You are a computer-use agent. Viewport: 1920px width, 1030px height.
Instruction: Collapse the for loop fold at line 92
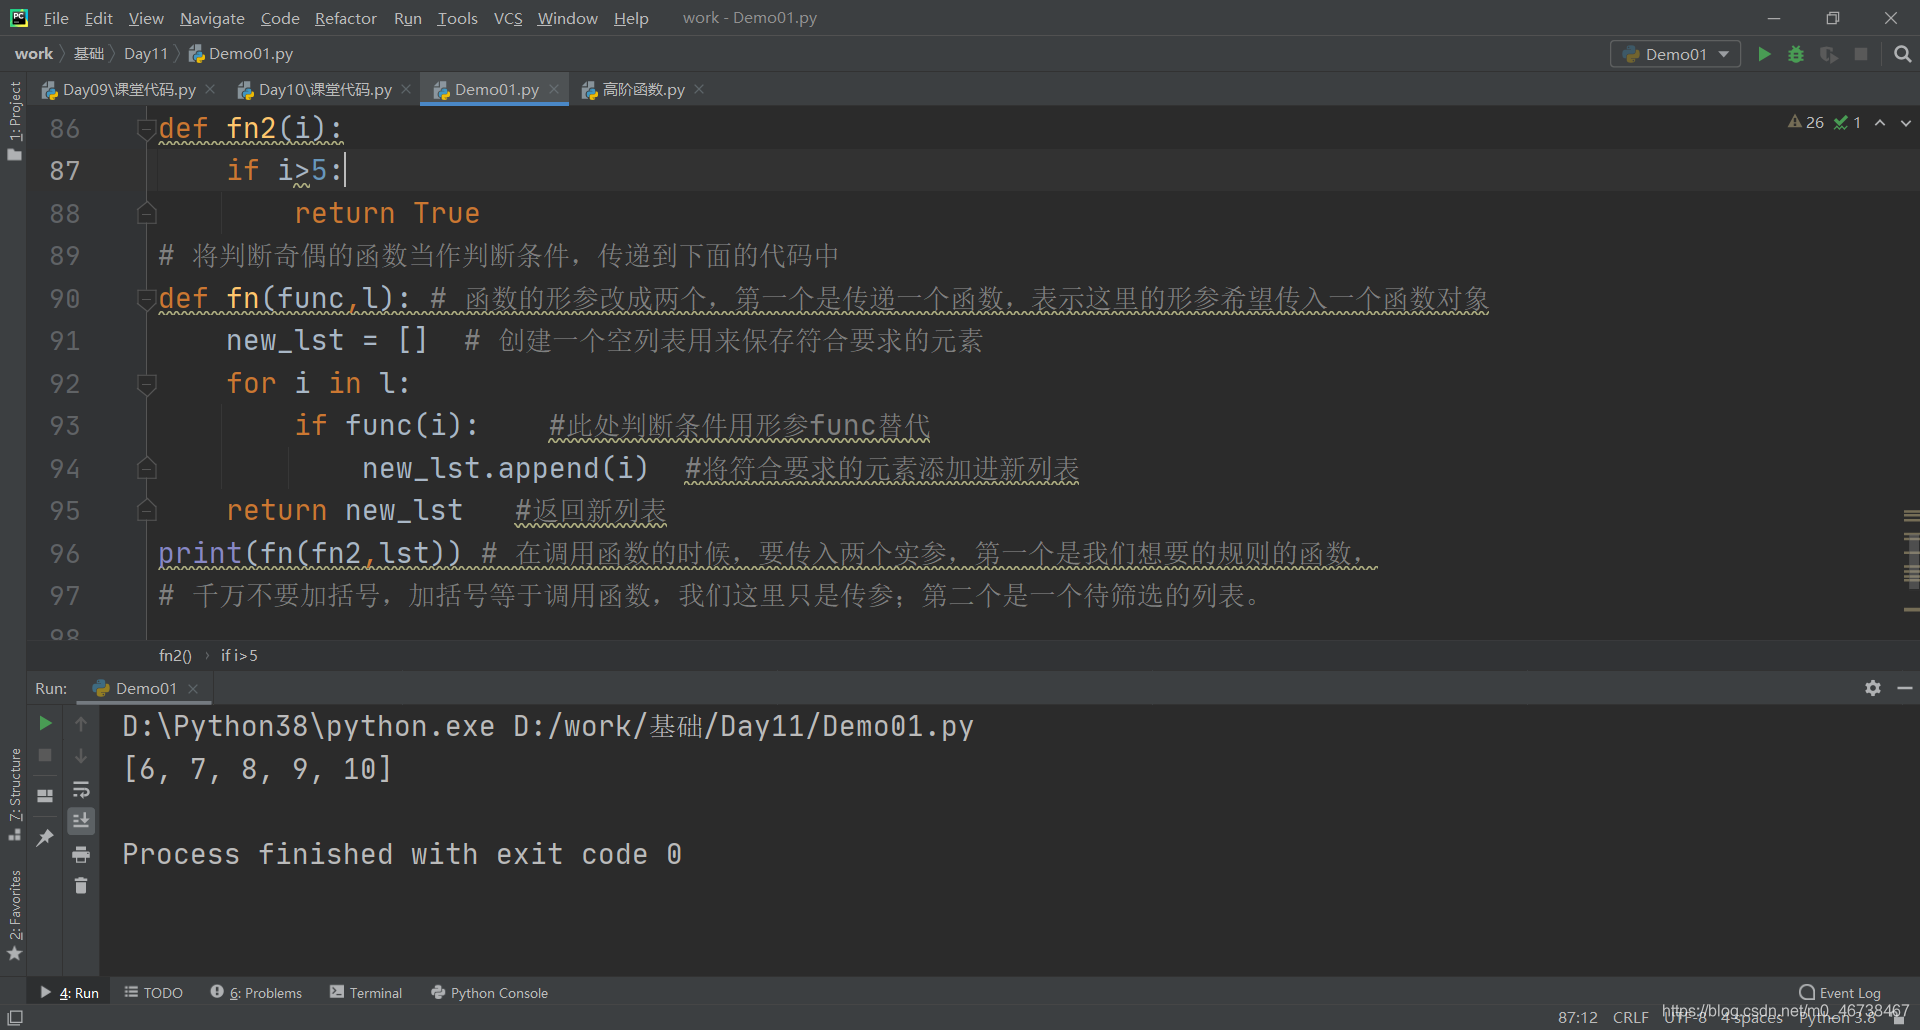pos(147,383)
